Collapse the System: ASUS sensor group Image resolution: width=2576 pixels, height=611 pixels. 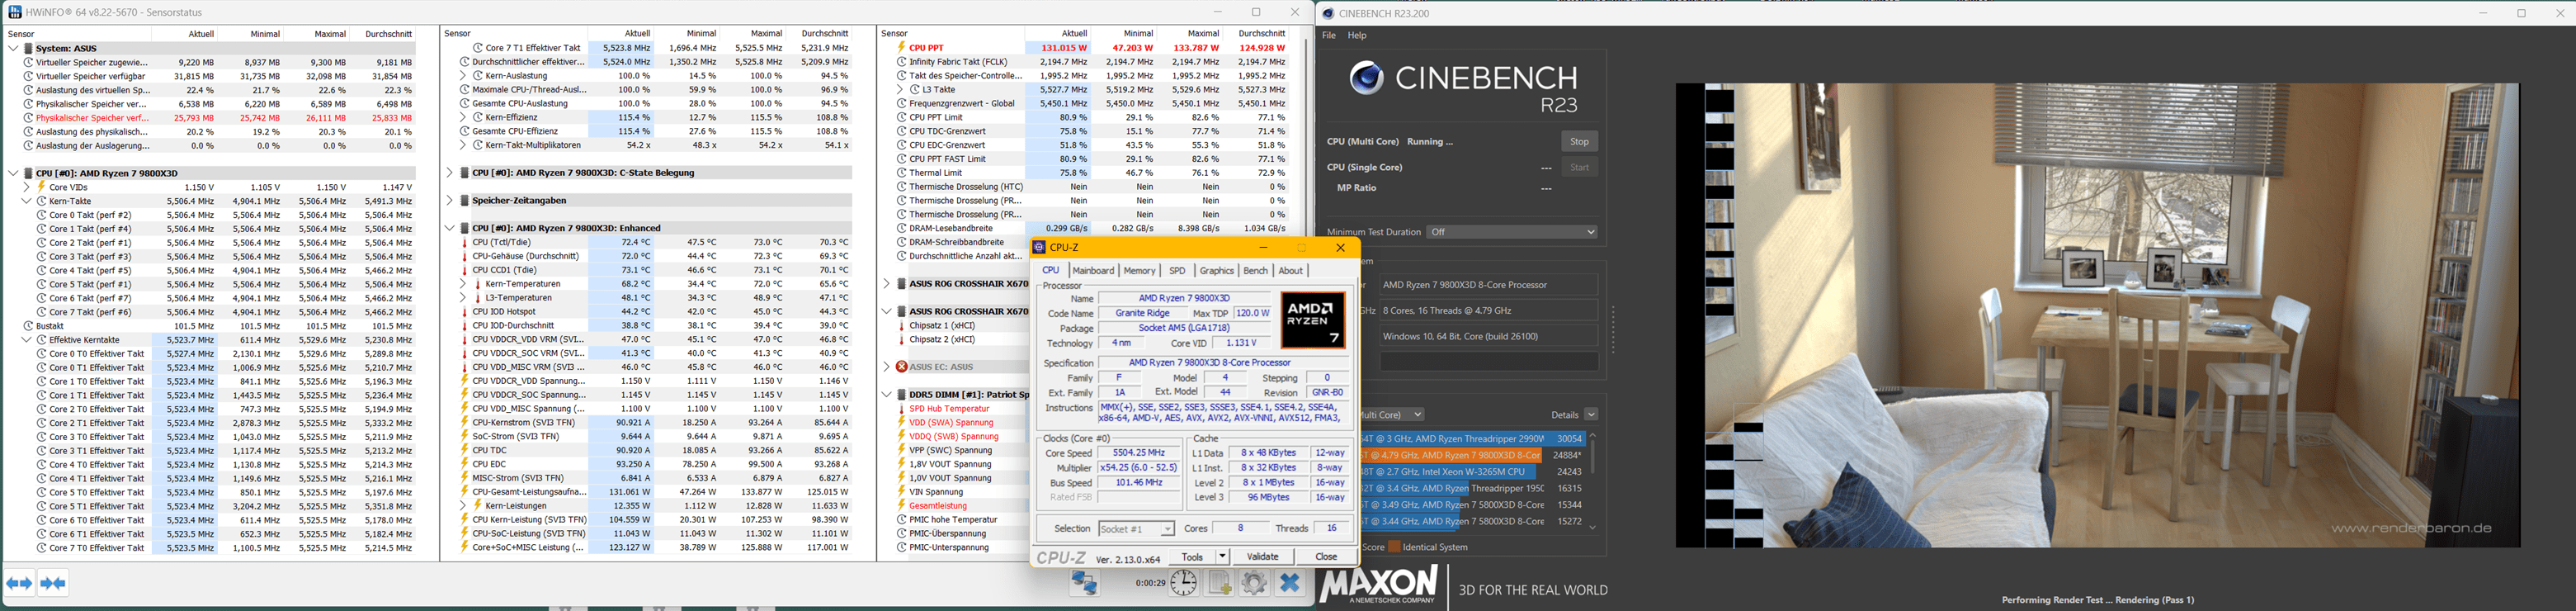[13, 48]
